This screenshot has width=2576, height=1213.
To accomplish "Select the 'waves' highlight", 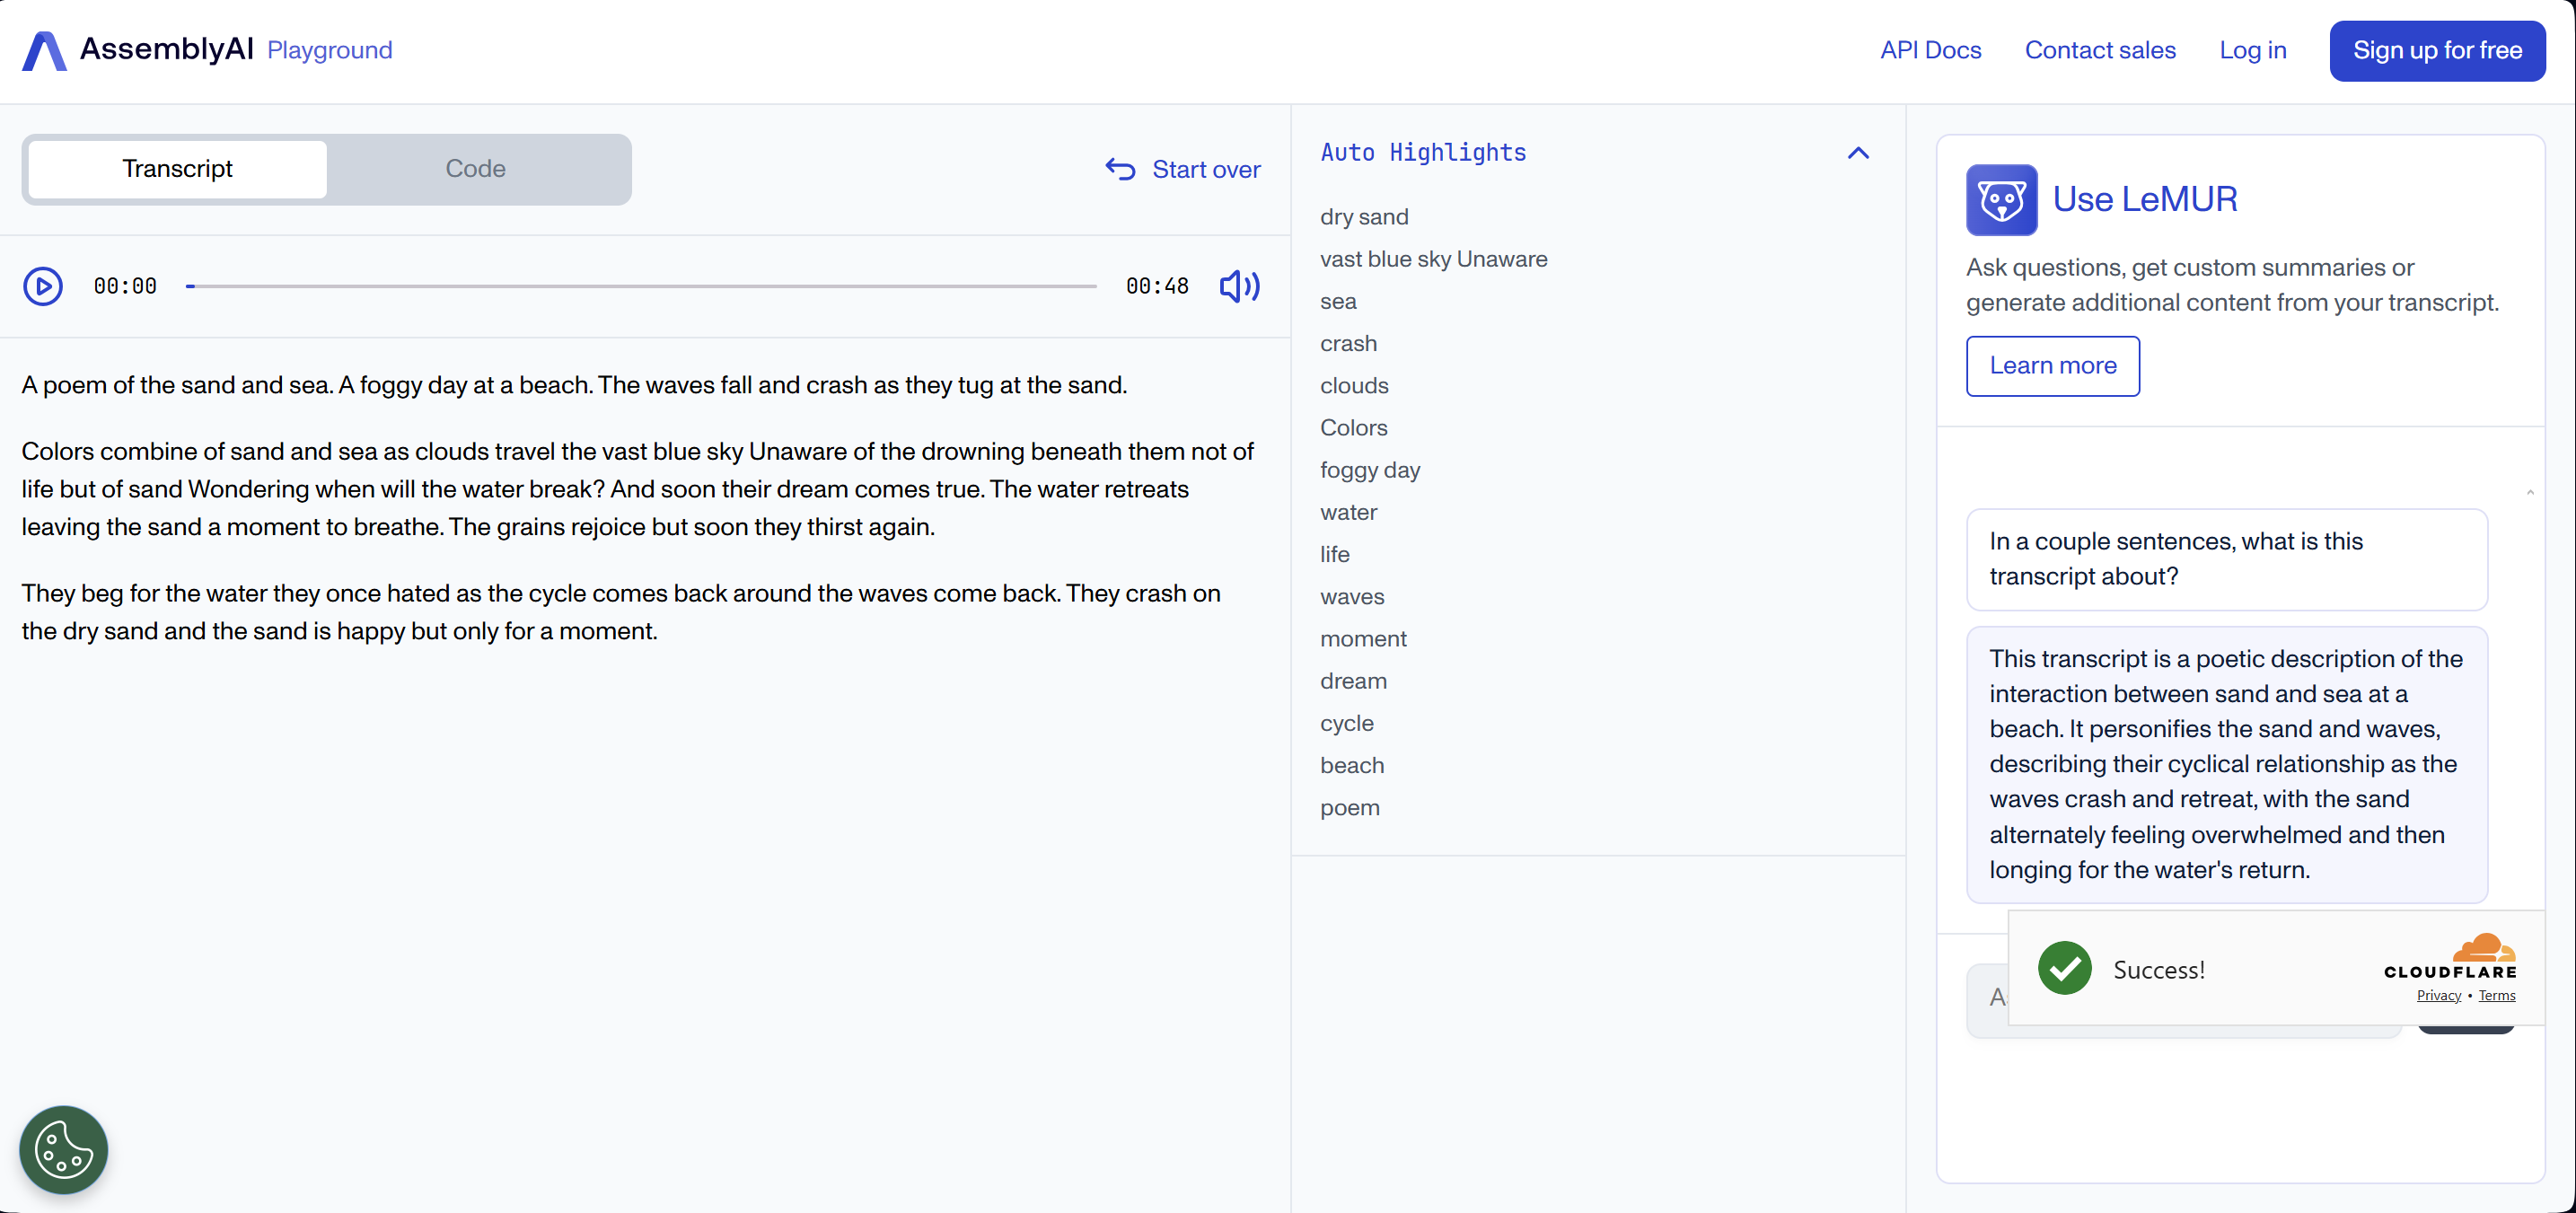I will (x=1352, y=597).
